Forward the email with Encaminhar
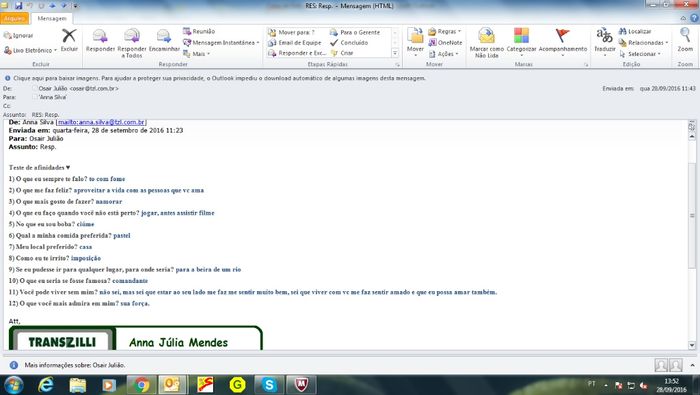 point(164,41)
